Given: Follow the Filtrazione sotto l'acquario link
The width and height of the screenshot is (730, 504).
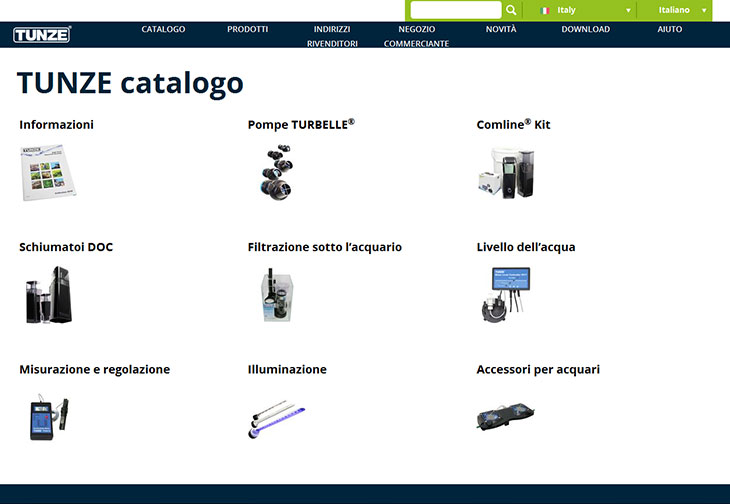Looking at the screenshot, I should 325,247.
